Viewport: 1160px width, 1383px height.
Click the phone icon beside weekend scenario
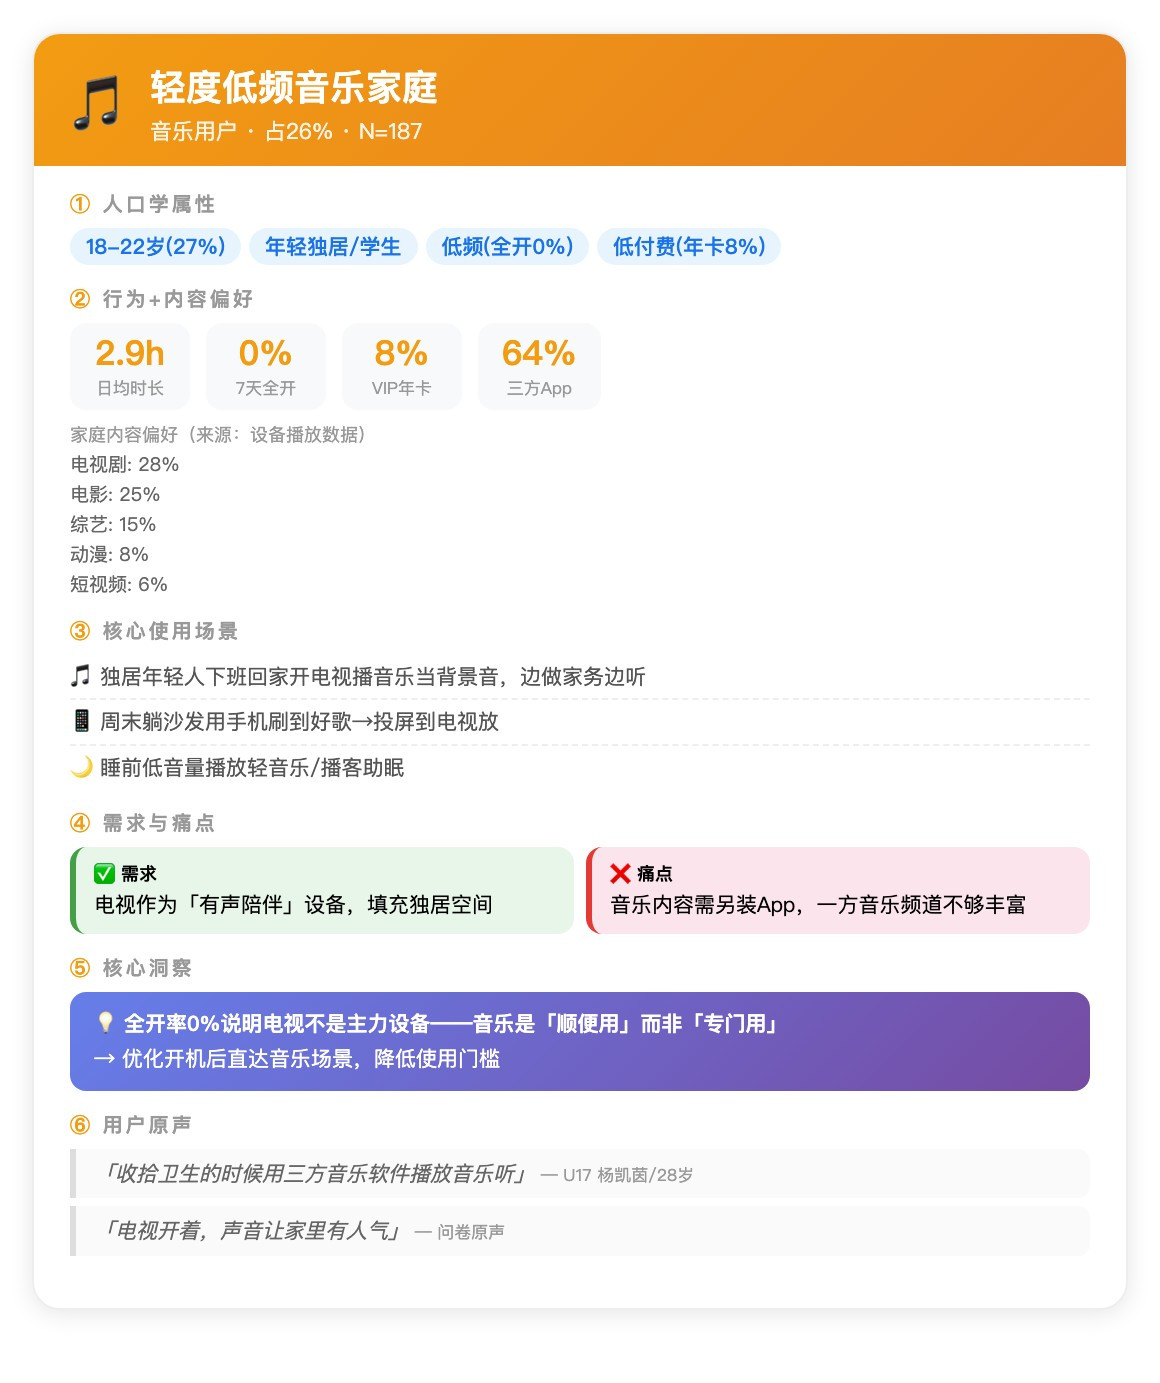(x=82, y=721)
